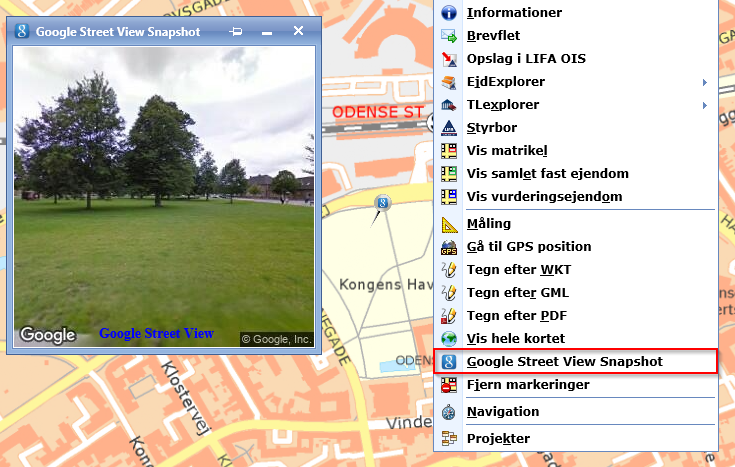This screenshot has width=735, height=467.
Task: Click the GPS globe icon
Action: click(449, 247)
